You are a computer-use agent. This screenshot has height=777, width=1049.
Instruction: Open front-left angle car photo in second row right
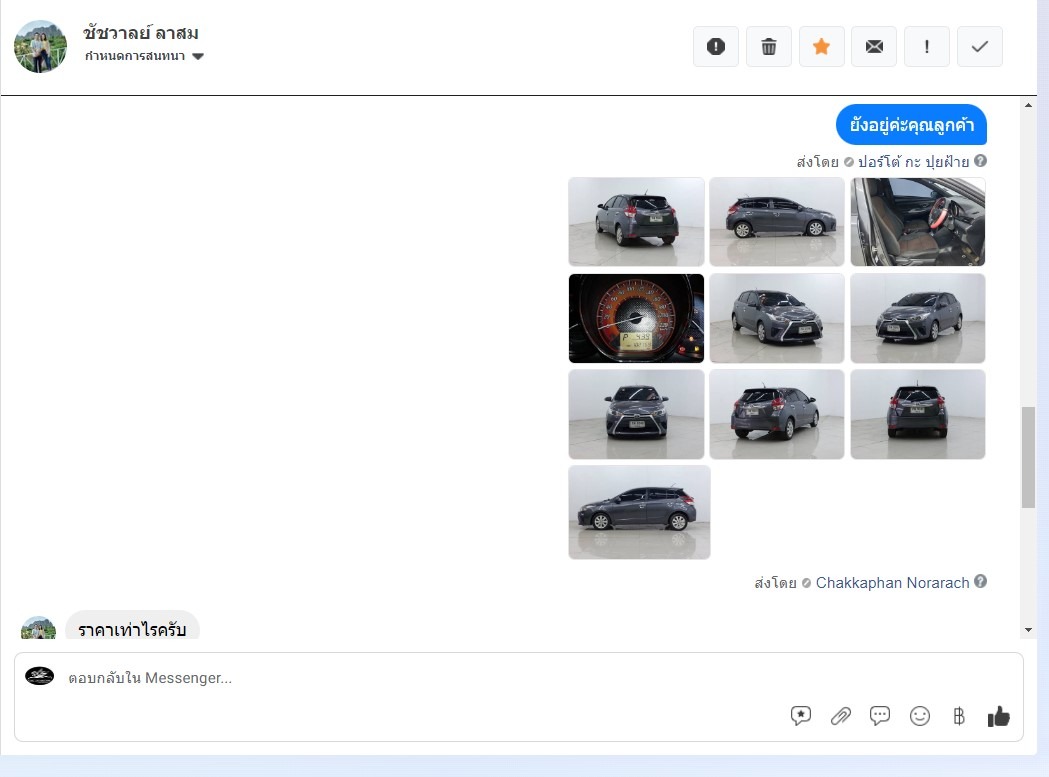(918, 318)
